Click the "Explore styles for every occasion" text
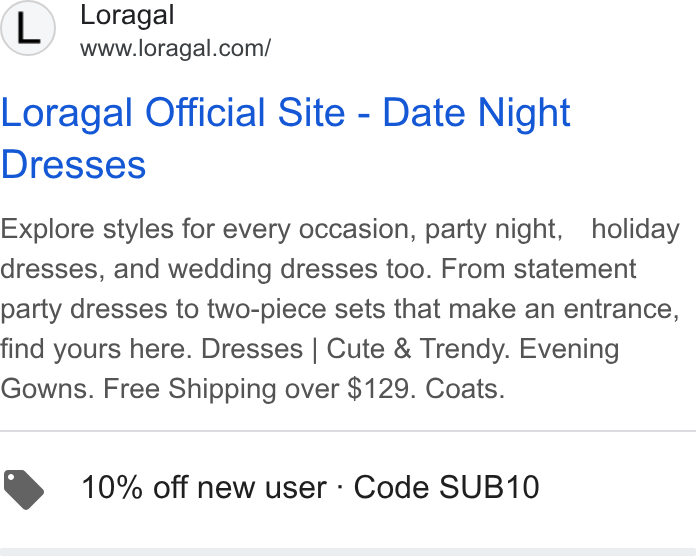 (207, 229)
